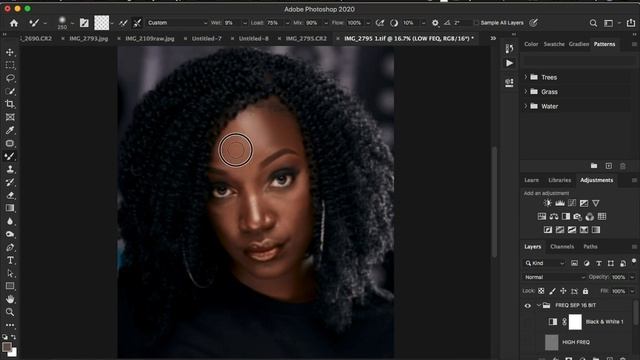The height and width of the screenshot is (360, 640).
Task: Select the Gradient tool
Action: [10, 209]
